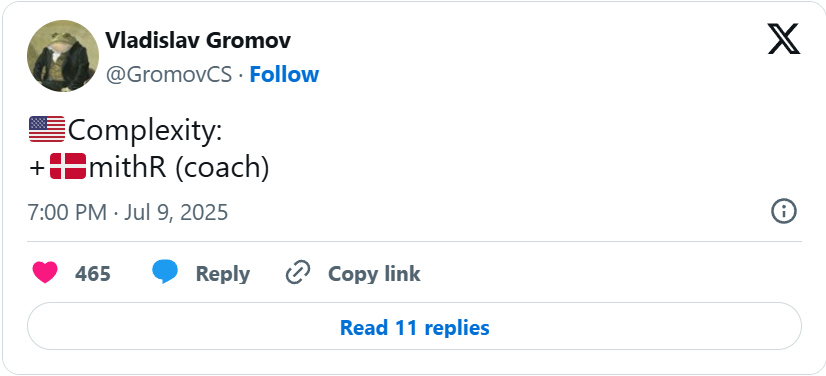
Task: Click the @GromovCS handle
Action: click(x=169, y=75)
